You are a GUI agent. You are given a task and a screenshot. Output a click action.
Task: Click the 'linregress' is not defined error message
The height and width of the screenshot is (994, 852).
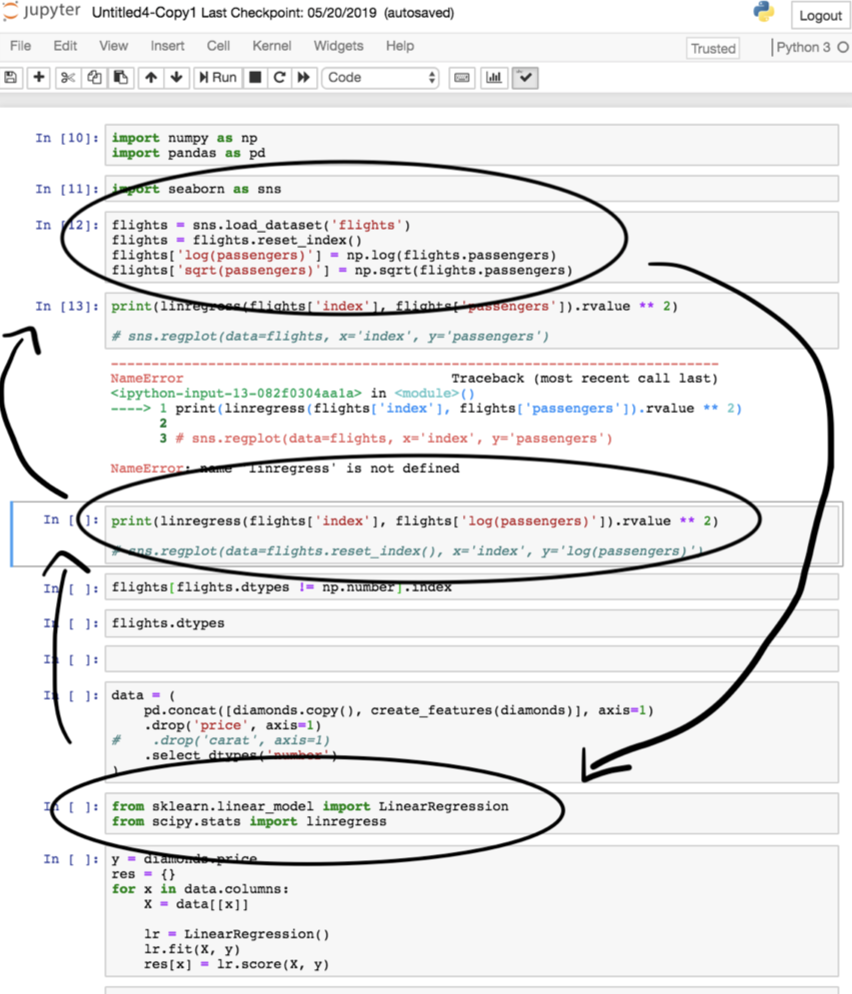point(285,468)
